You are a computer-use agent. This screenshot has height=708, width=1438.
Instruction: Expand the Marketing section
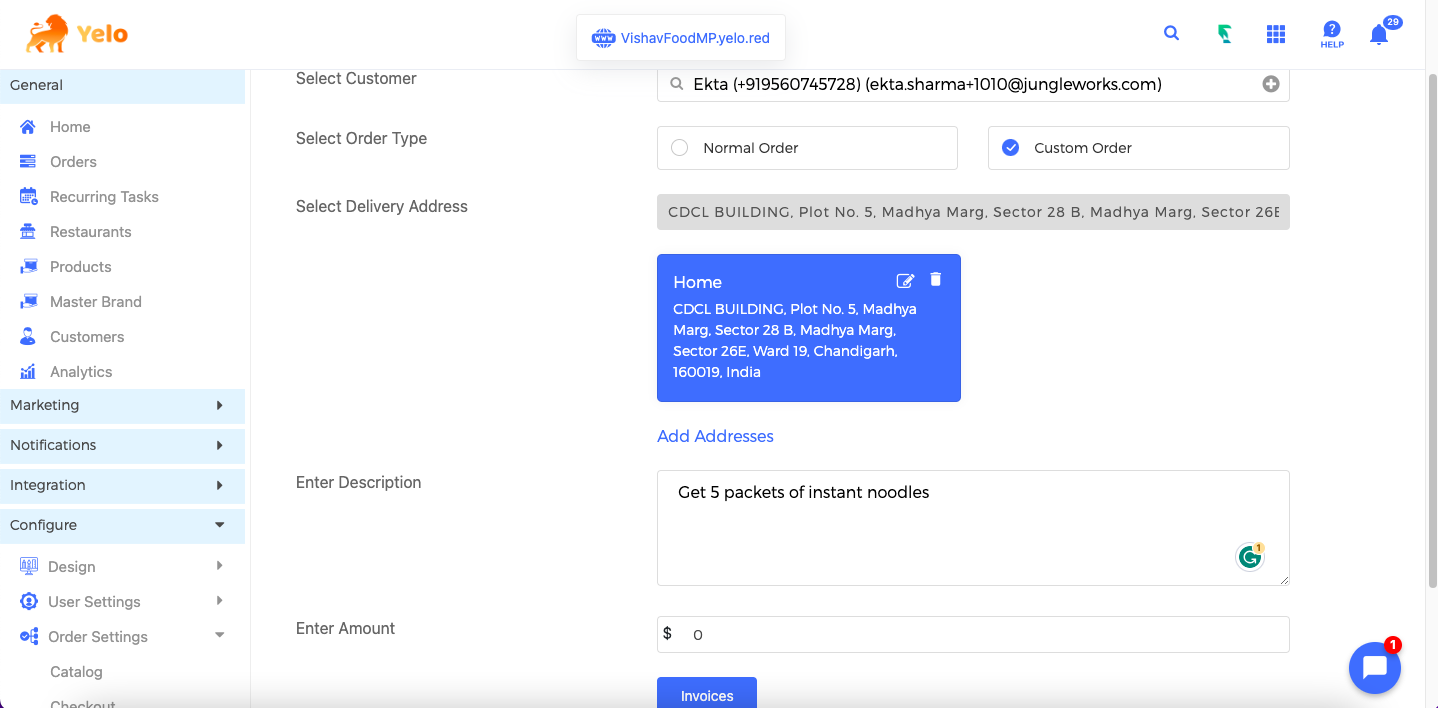[122, 406]
